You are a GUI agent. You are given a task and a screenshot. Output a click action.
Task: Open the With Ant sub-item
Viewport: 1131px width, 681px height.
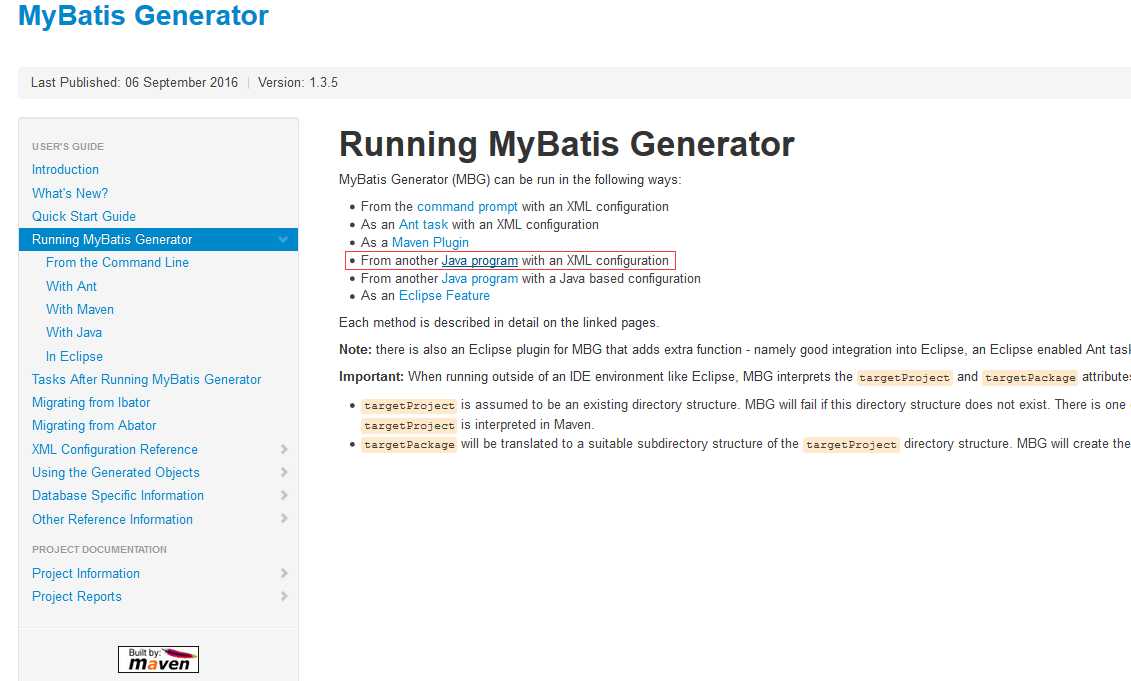click(71, 286)
